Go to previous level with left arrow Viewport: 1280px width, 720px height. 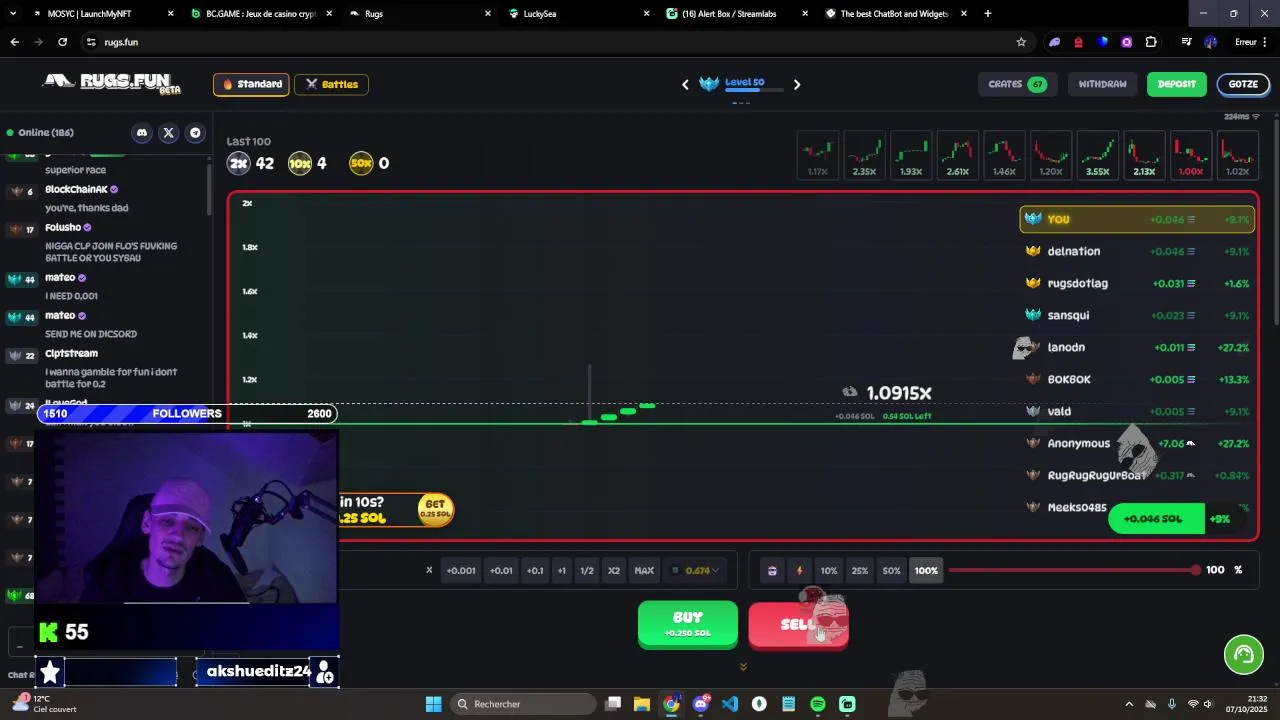coord(685,84)
